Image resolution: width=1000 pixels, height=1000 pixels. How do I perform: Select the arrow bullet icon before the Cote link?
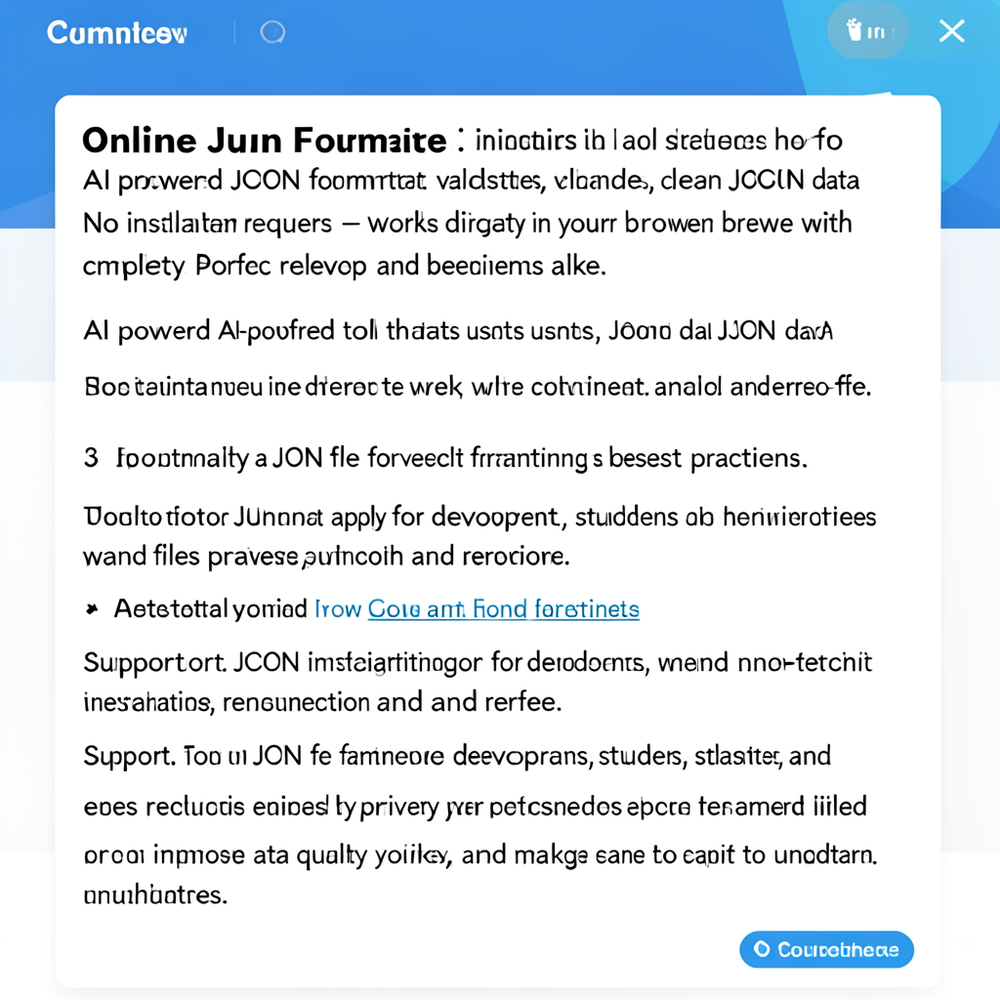[92, 608]
